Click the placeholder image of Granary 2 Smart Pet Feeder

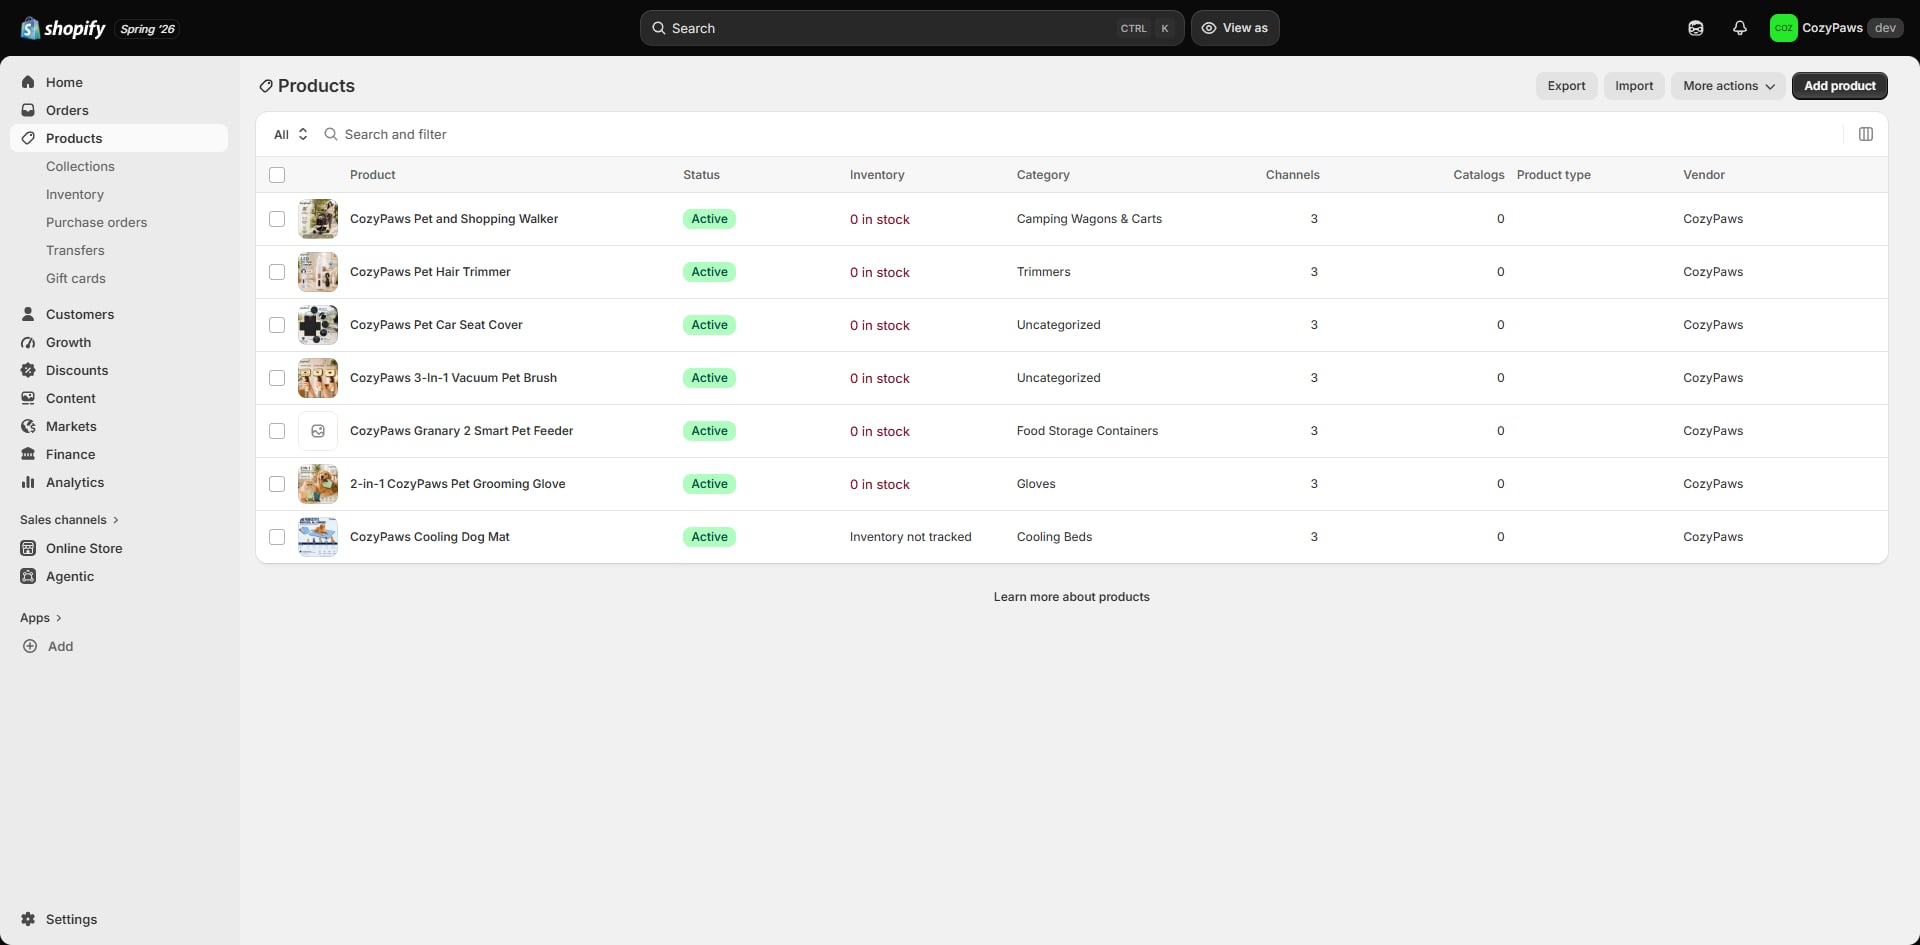coord(318,431)
